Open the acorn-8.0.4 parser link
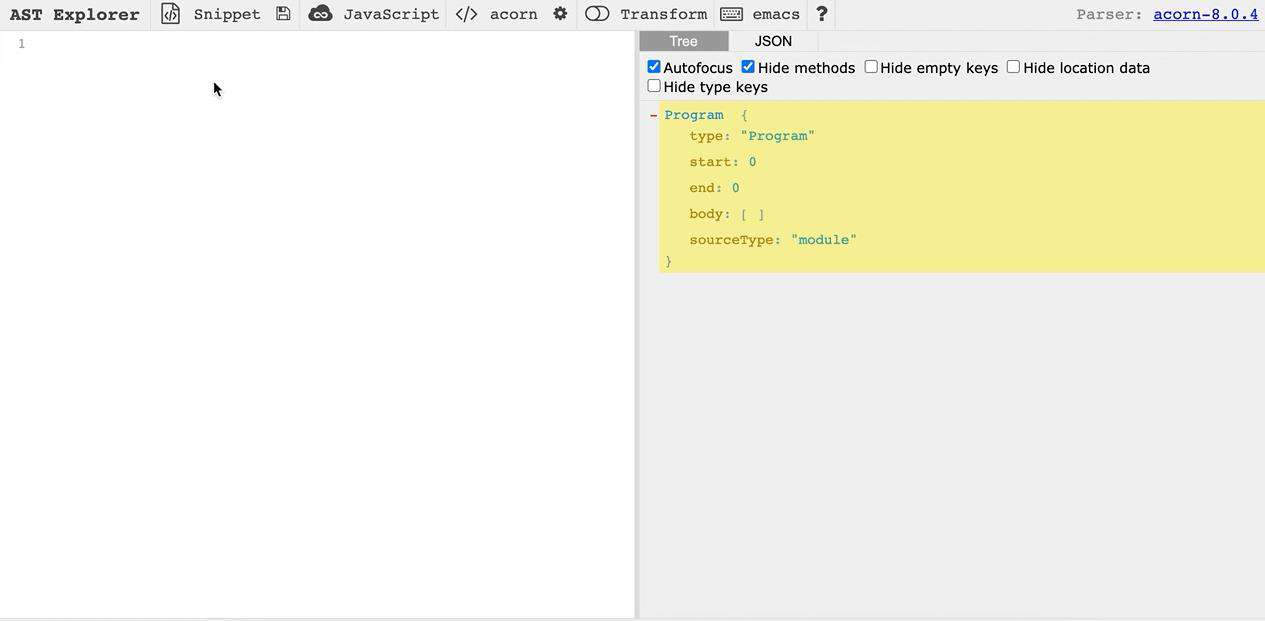The image size is (1265, 621). click(1206, 14)
